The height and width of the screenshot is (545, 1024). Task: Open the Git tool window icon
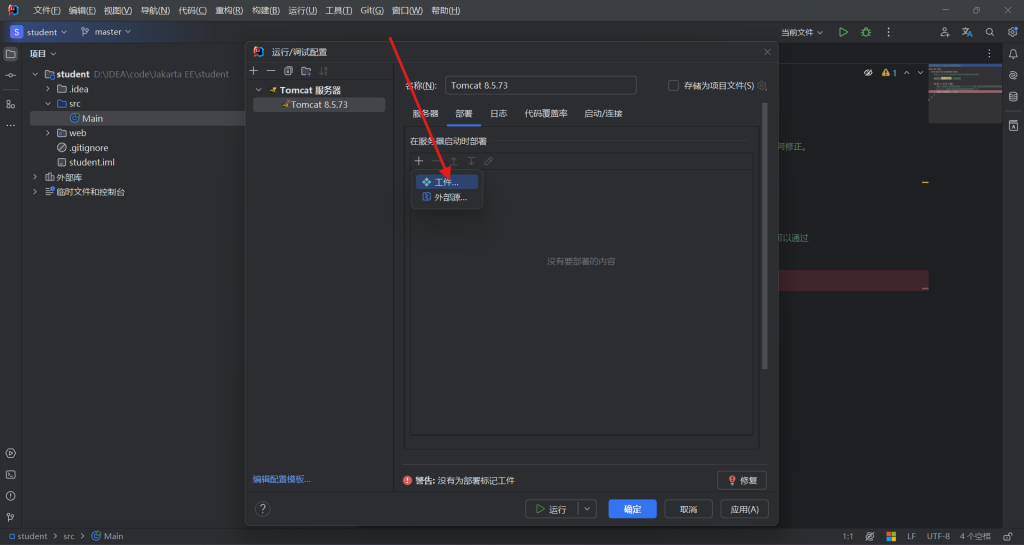click(x=10, y=517)
